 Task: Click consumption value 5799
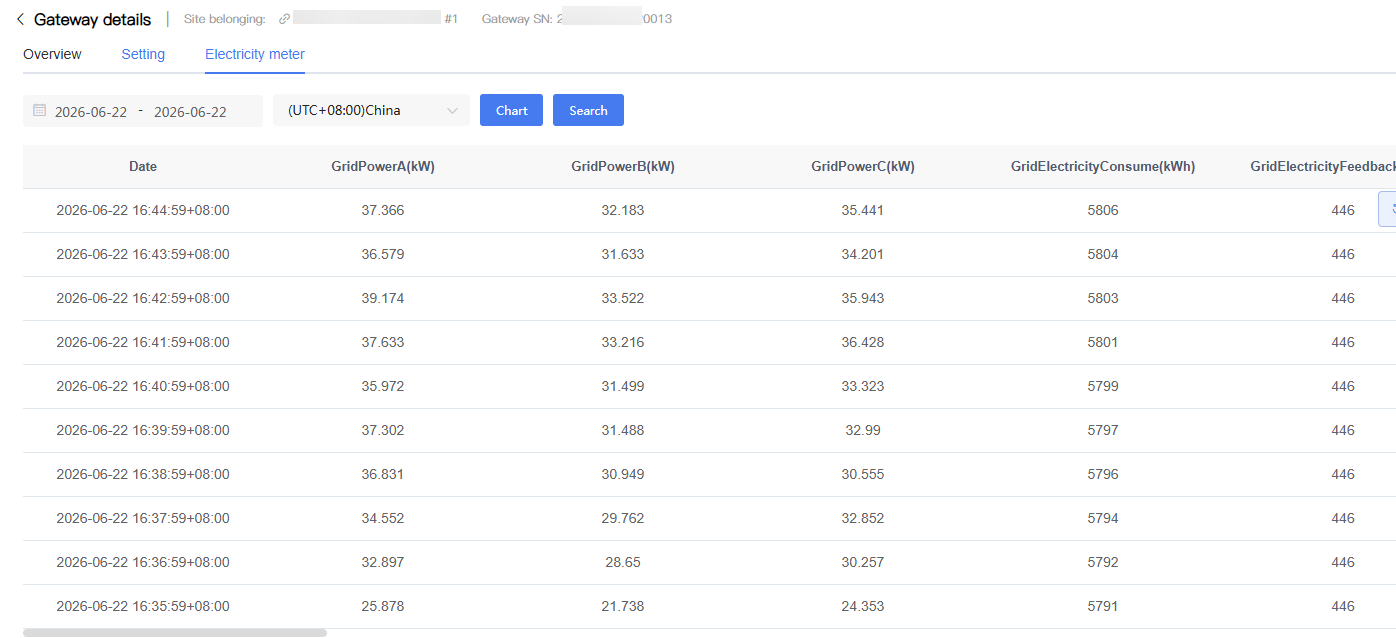1103,387
